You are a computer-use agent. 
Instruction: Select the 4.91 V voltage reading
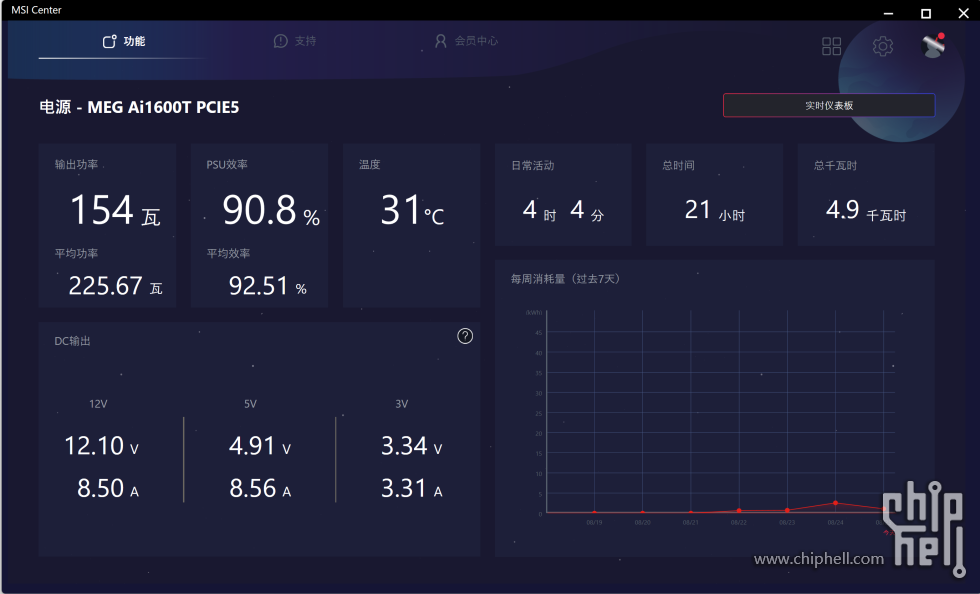click(x=259, y=446)
